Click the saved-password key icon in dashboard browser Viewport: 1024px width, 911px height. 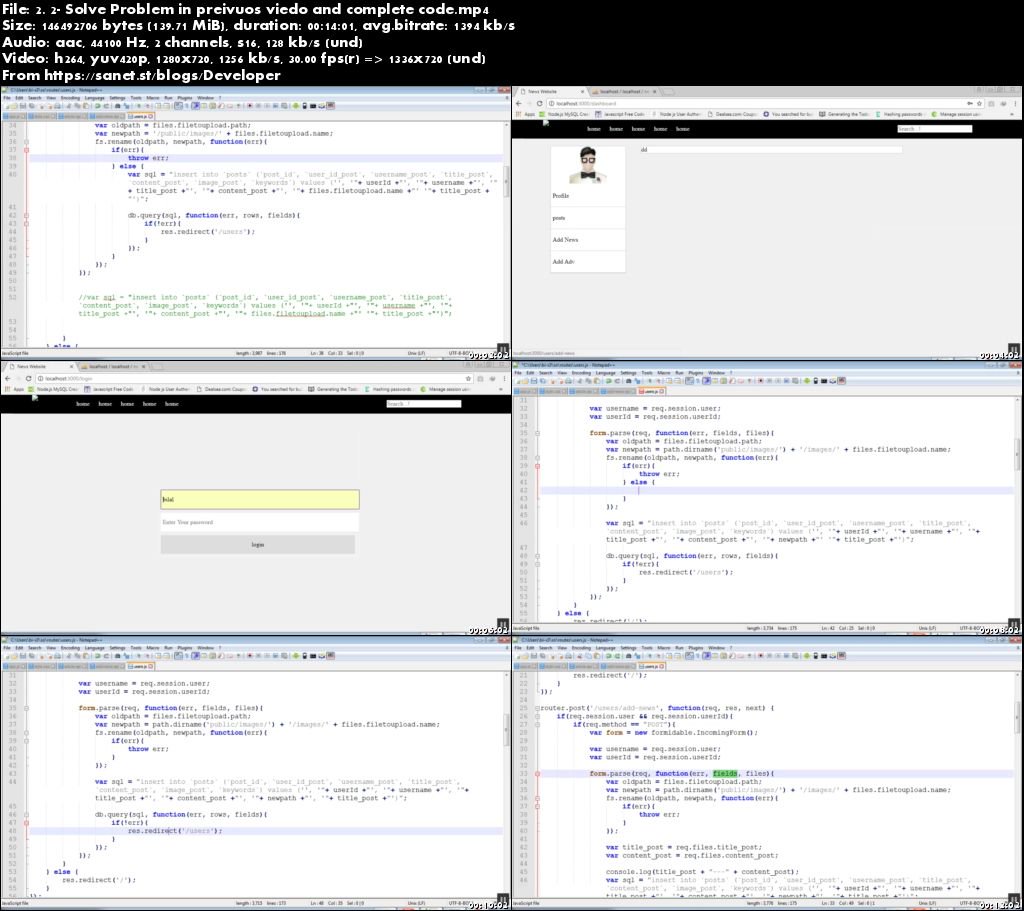coord(969,103)
